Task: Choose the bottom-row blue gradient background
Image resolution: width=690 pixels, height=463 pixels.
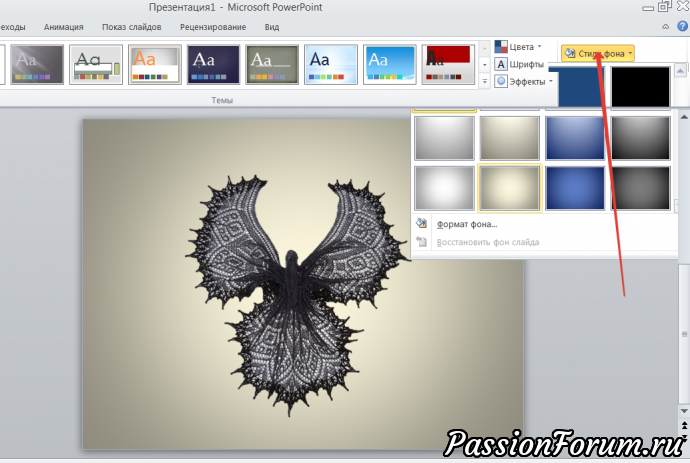Action: pyautogui.click(x=575, y=187)
